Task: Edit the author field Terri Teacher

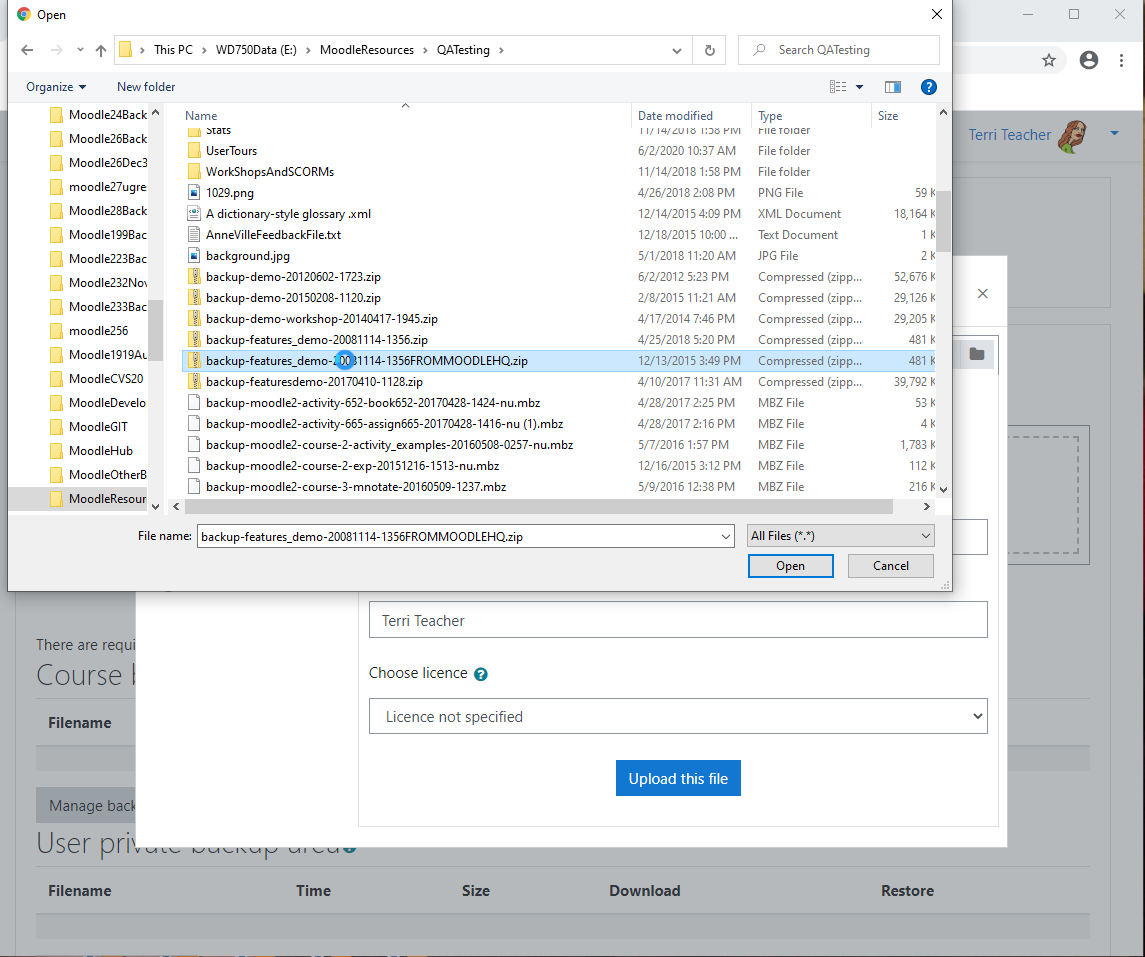Action: (678, 620)
